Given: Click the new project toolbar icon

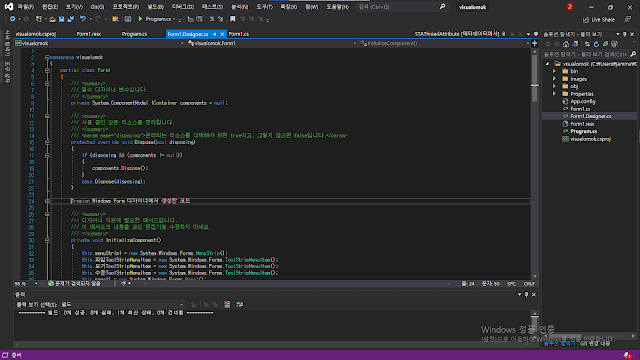Looking at the screenshot, I should 39,19.
